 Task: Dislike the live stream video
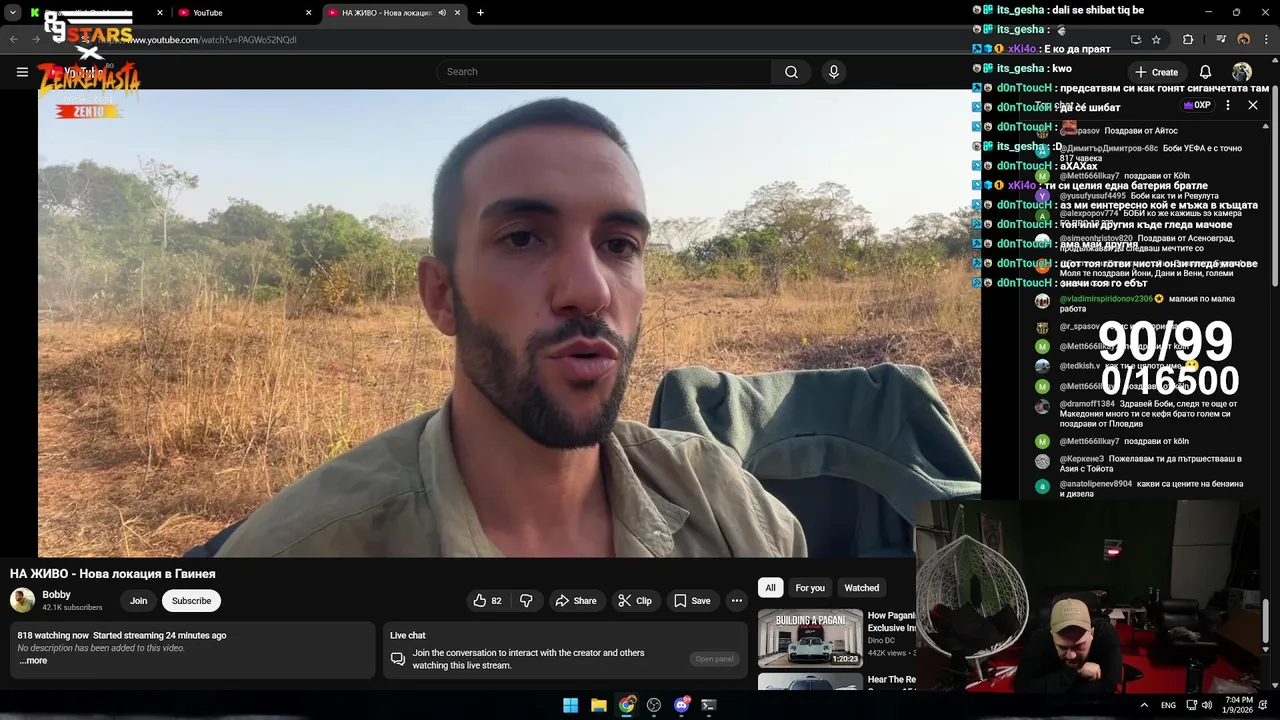(x=526, y=601)
